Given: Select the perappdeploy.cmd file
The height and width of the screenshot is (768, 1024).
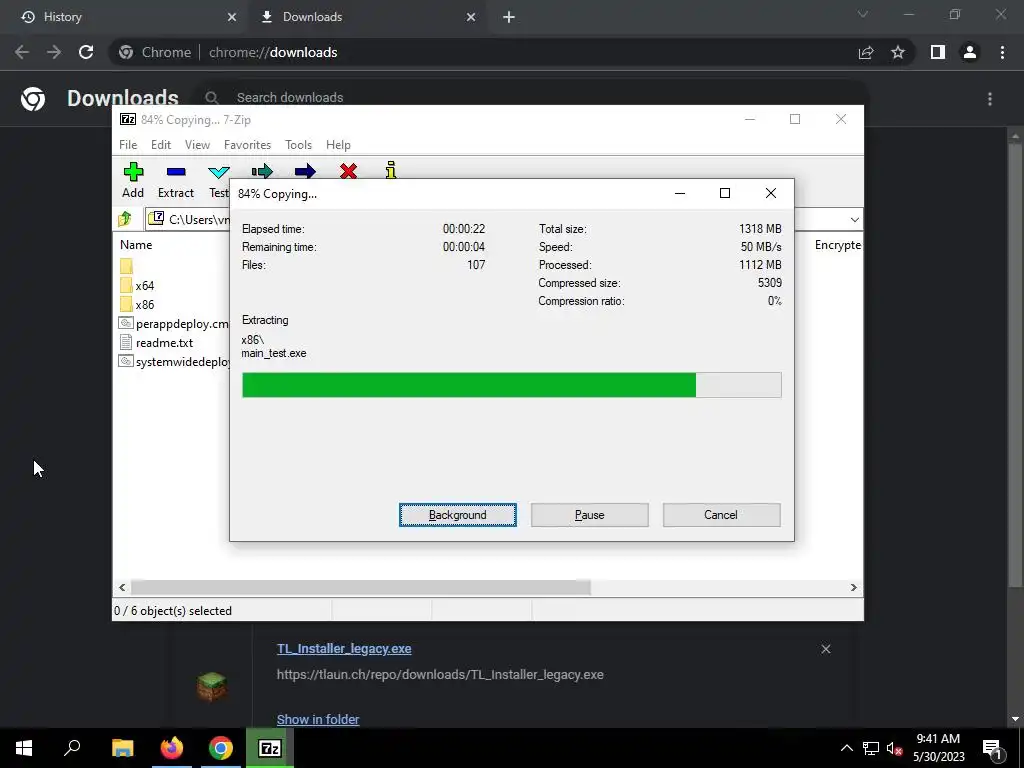Looking at the screenshot, I should 174,323.
